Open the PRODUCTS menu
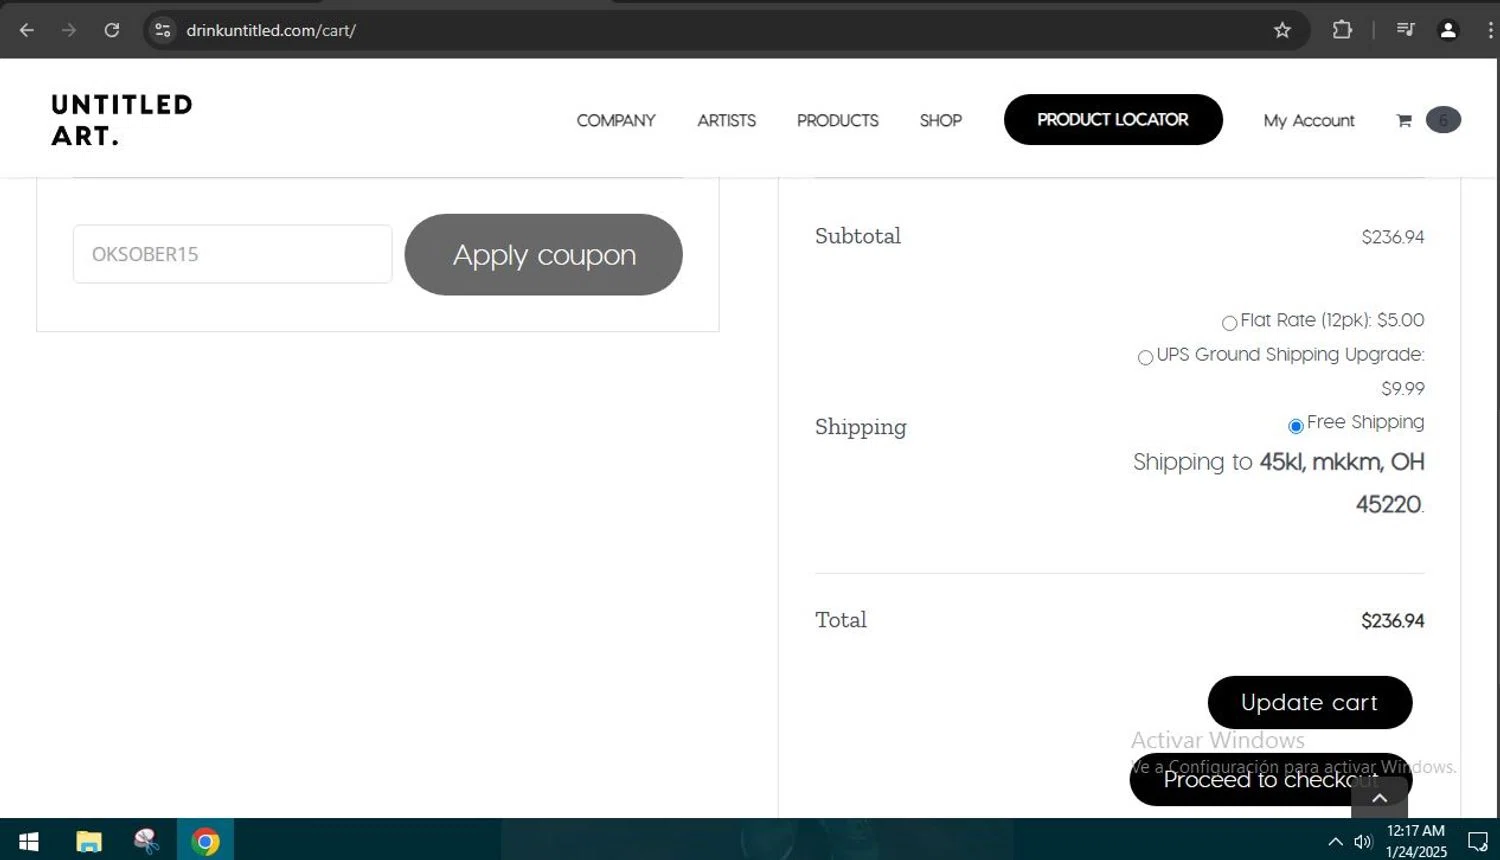1500x860 pixels. coord(838,120)
